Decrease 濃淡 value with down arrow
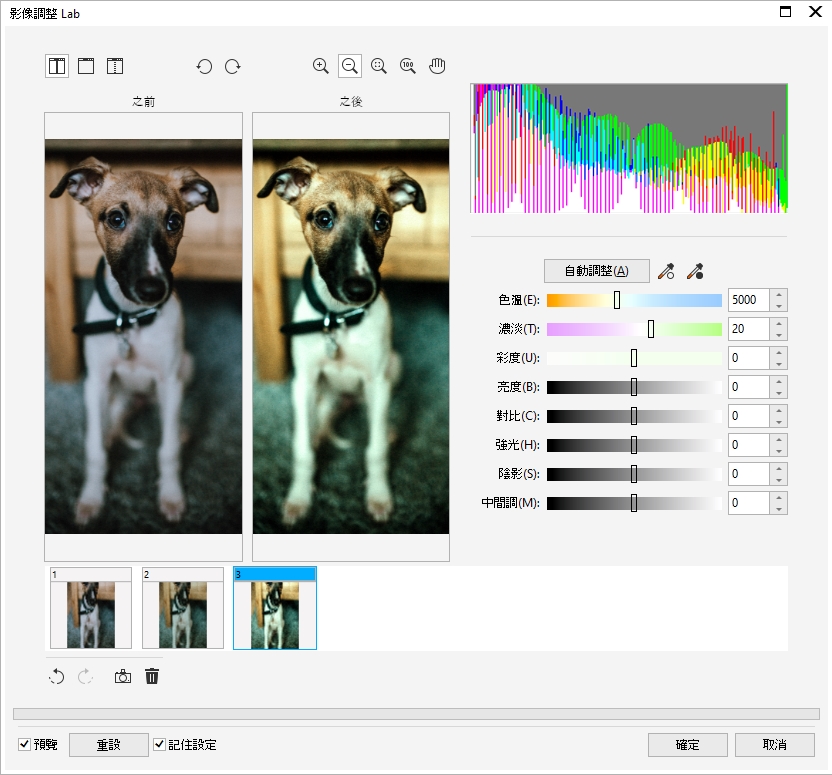 coord(779,334)
